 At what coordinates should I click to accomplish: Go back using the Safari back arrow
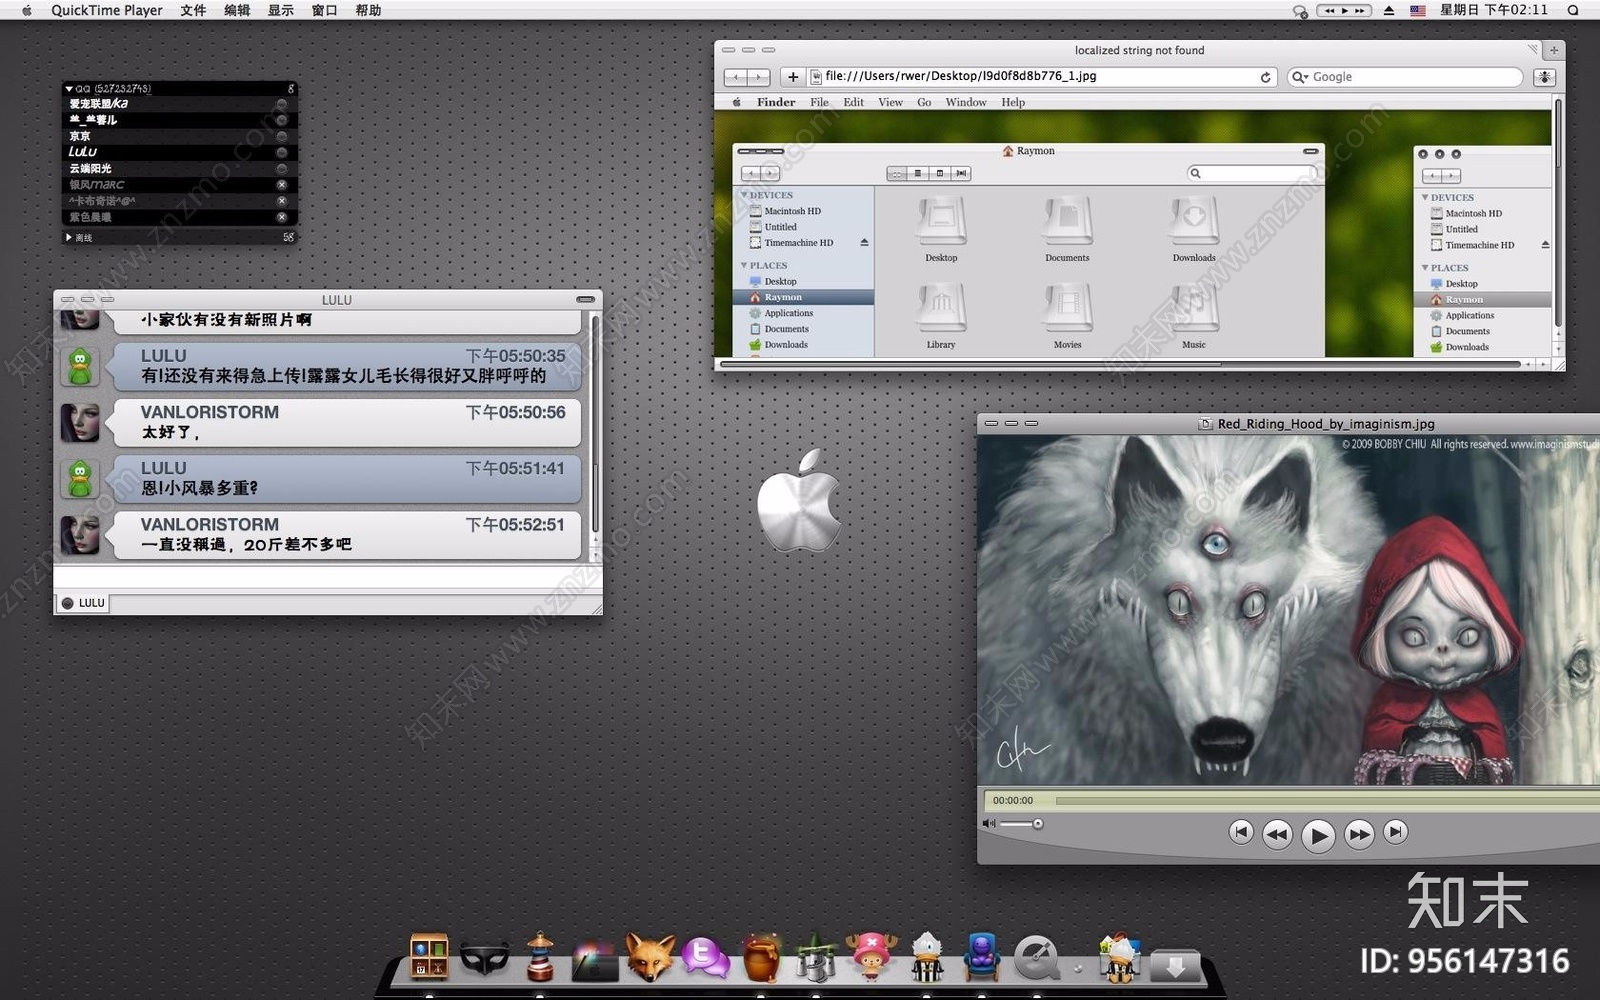(x=736, y=77)
